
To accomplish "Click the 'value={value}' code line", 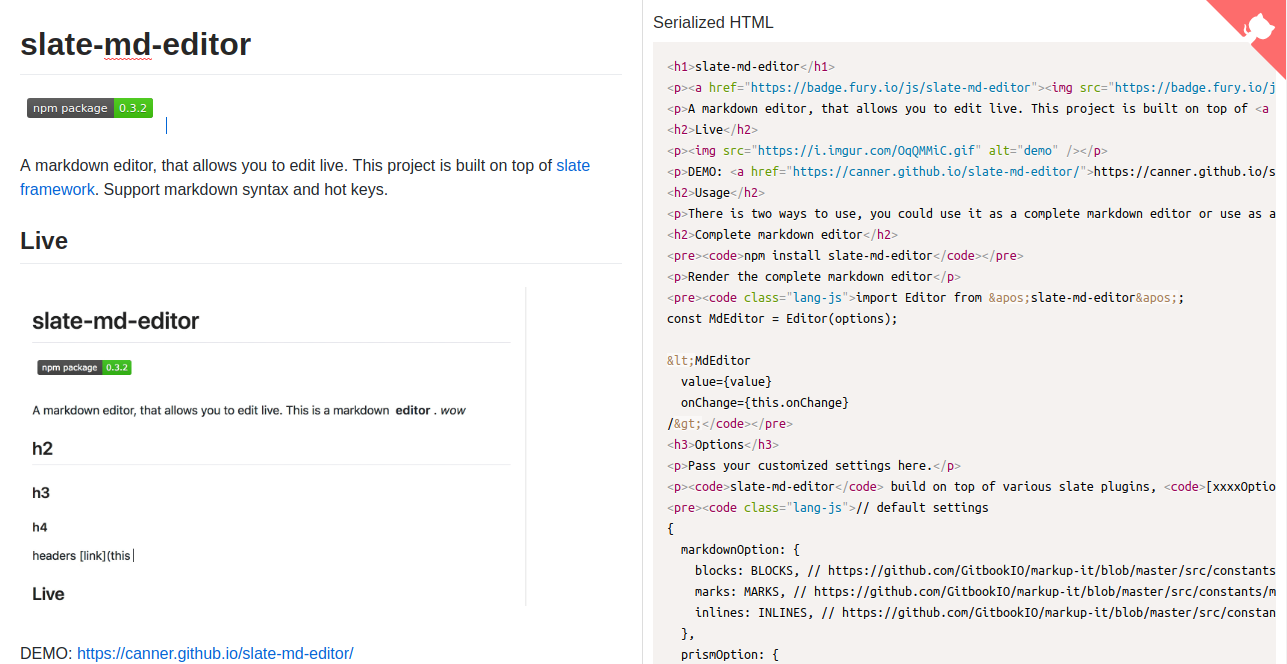I will tap(726, 382).
